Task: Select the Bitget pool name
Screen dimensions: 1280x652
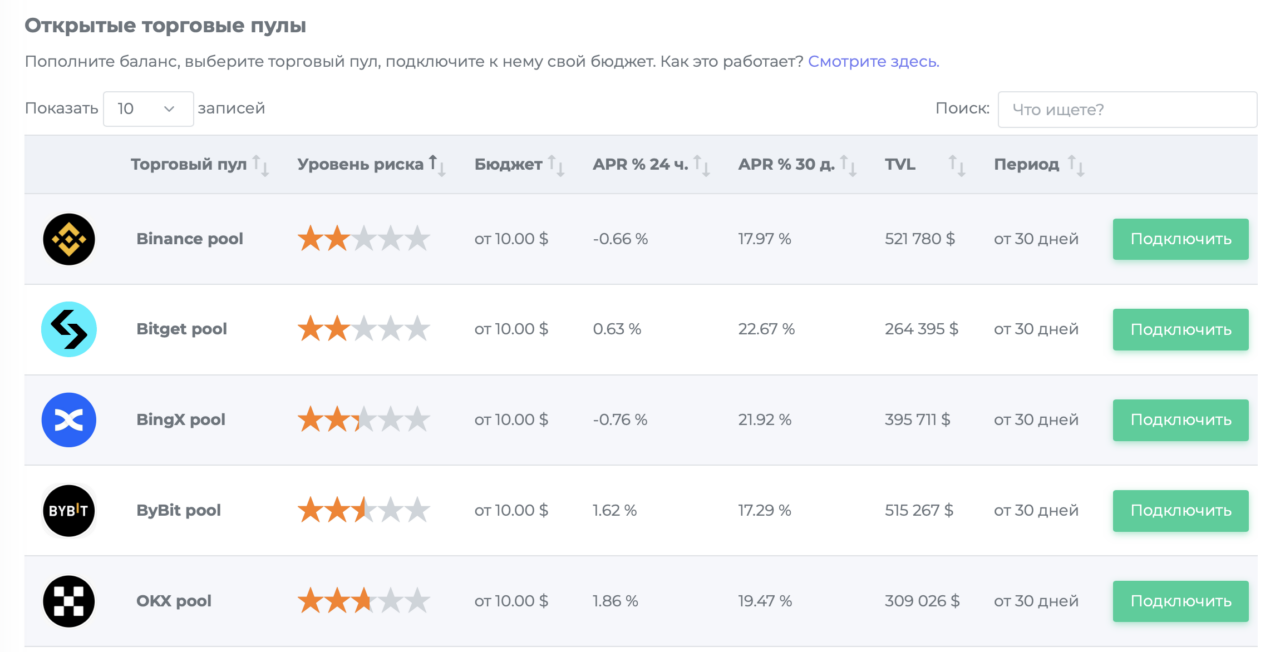Action: 182,329
